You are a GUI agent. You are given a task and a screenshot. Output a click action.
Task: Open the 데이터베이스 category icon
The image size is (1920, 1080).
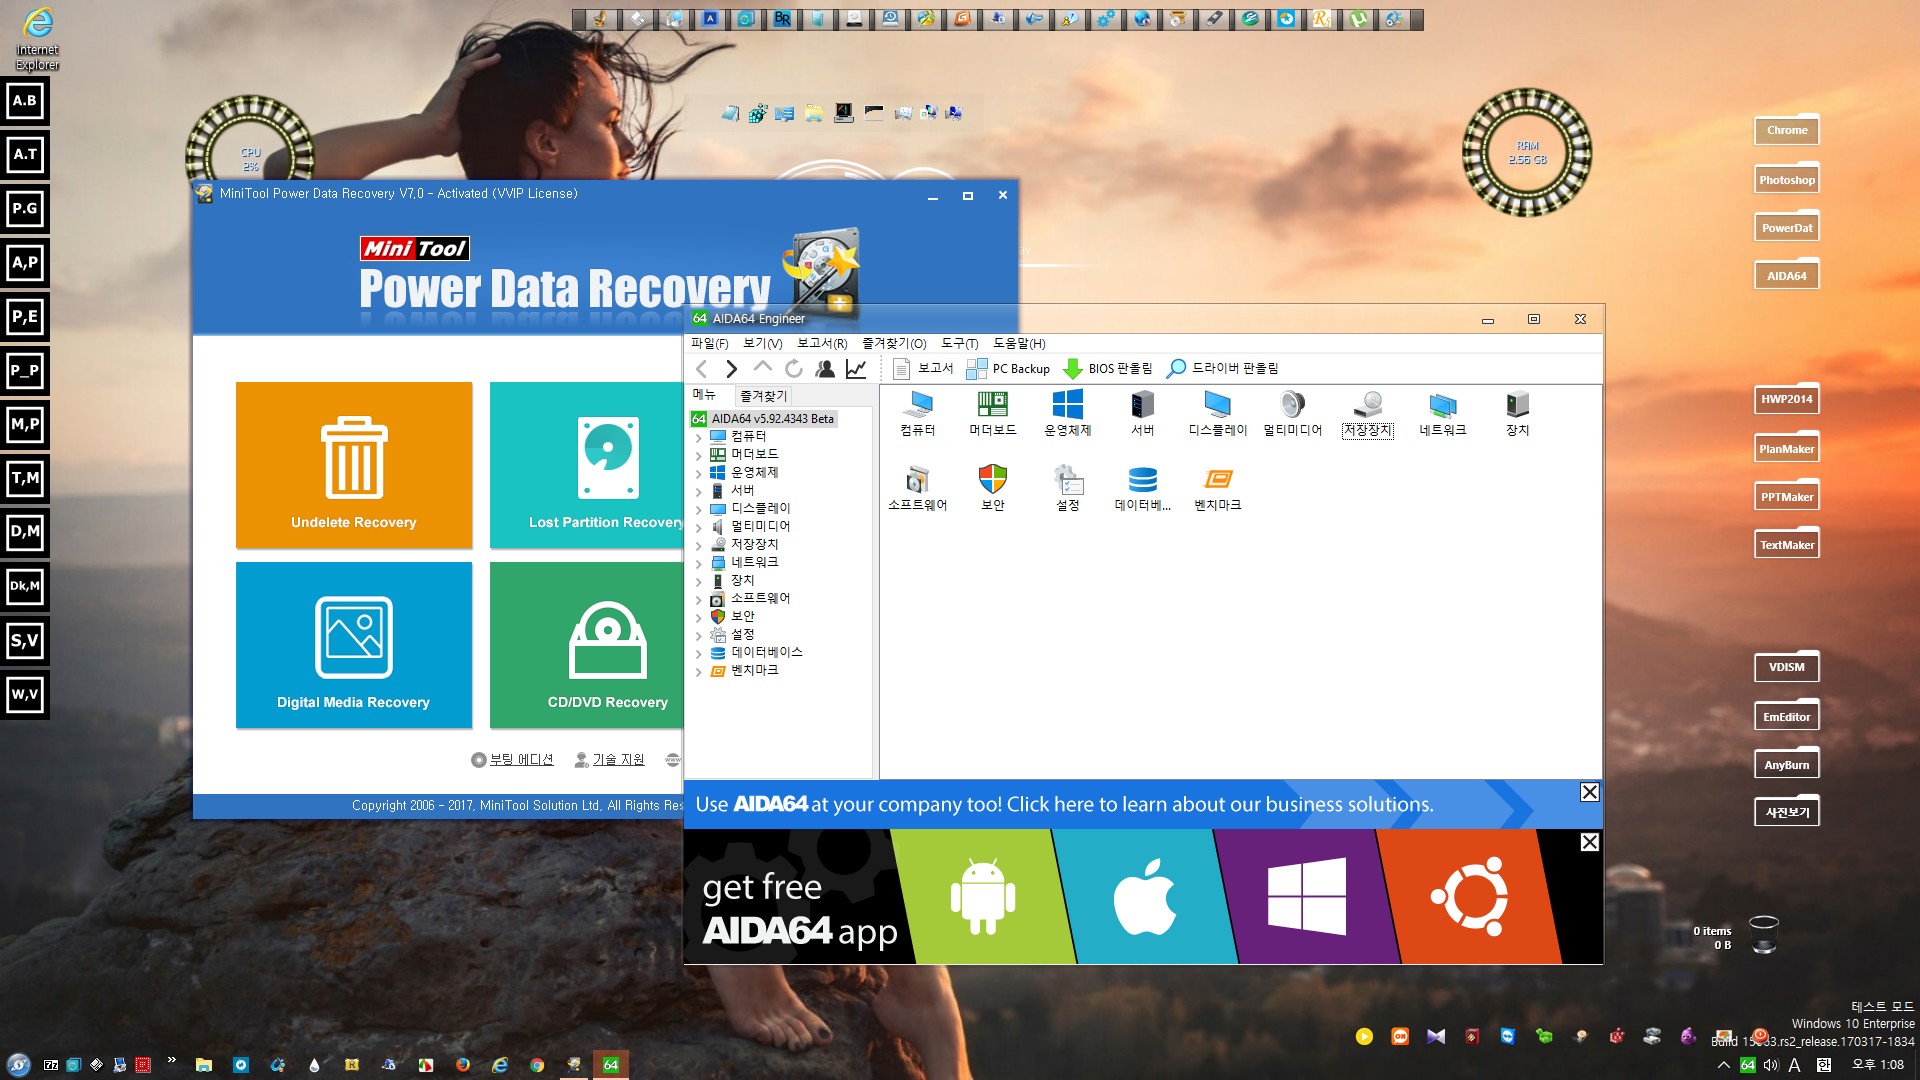click(x=1142, y=488)
